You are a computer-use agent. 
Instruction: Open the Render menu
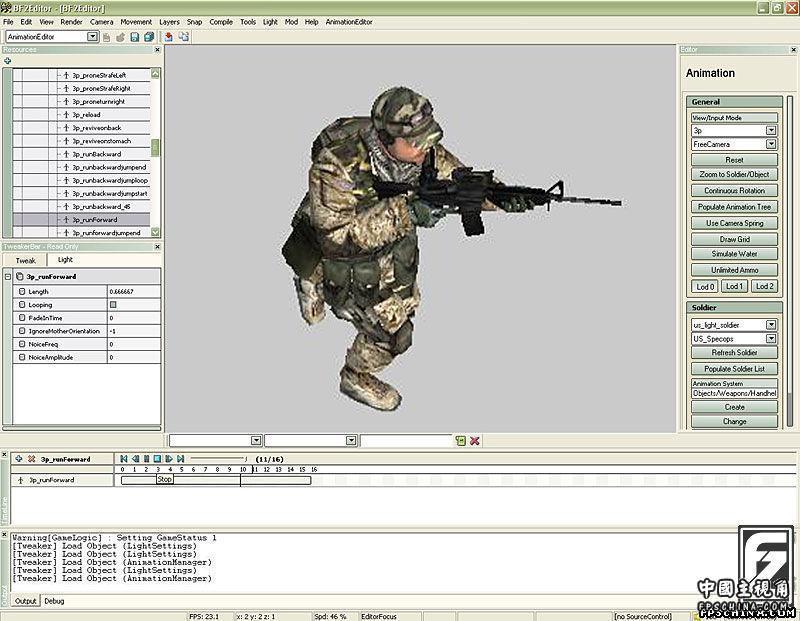click(x=71, y=22)
